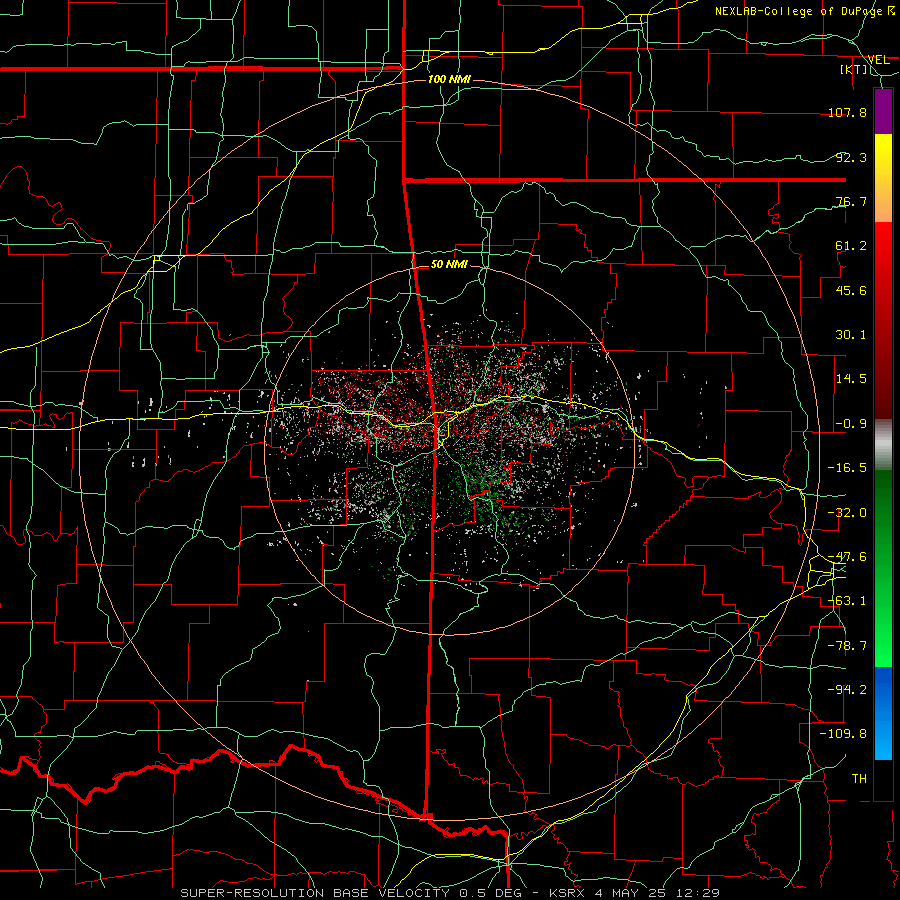Click the 76.7 velocity scale value
900x900 pixels.
click(x=851, y=201)
